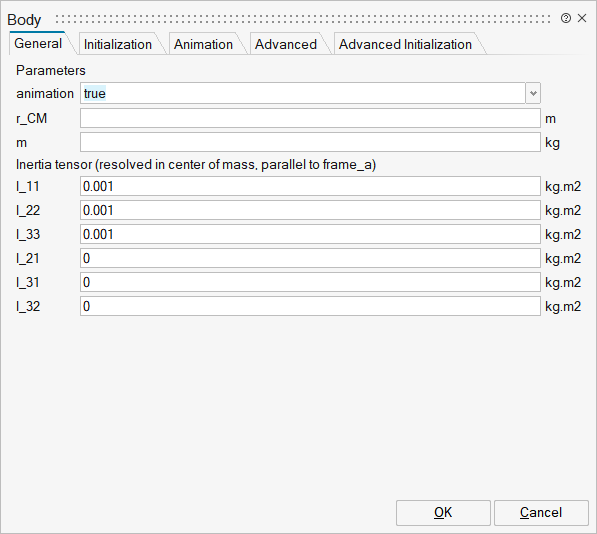Close the Body dialog
The width and height of the screenshot is (597, 534).
pyautogui.click(x=582, y=18)
